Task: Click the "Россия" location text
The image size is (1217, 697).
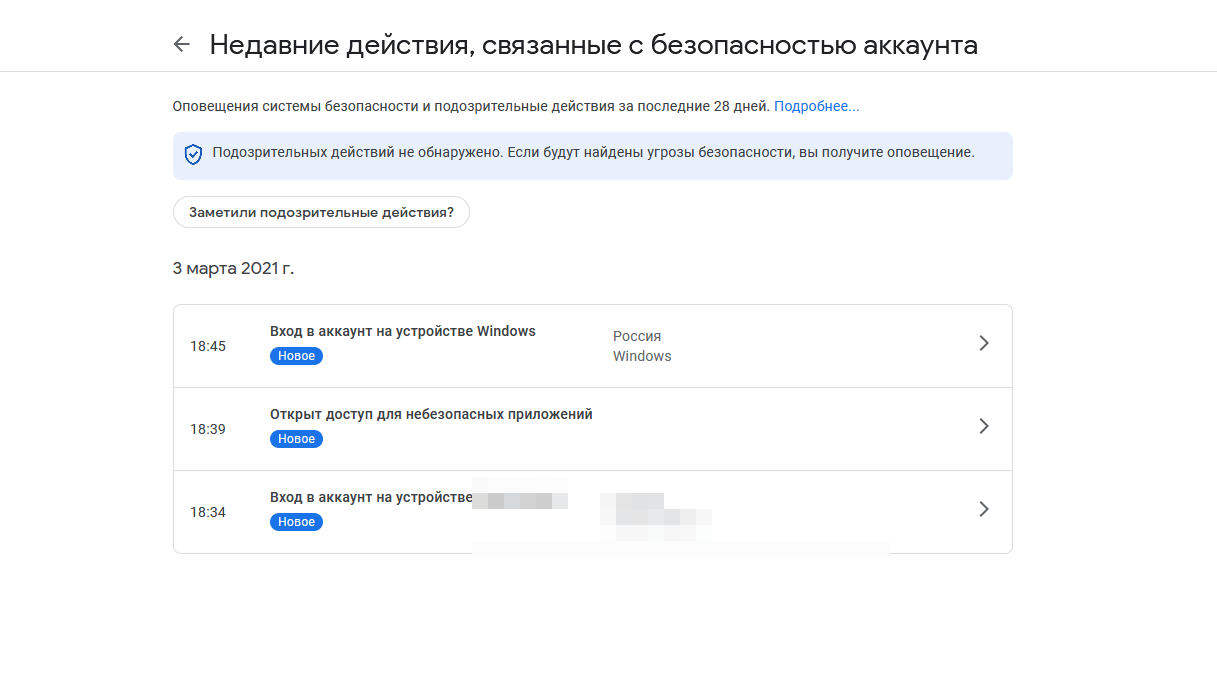Action: click(x=637, y=336)
